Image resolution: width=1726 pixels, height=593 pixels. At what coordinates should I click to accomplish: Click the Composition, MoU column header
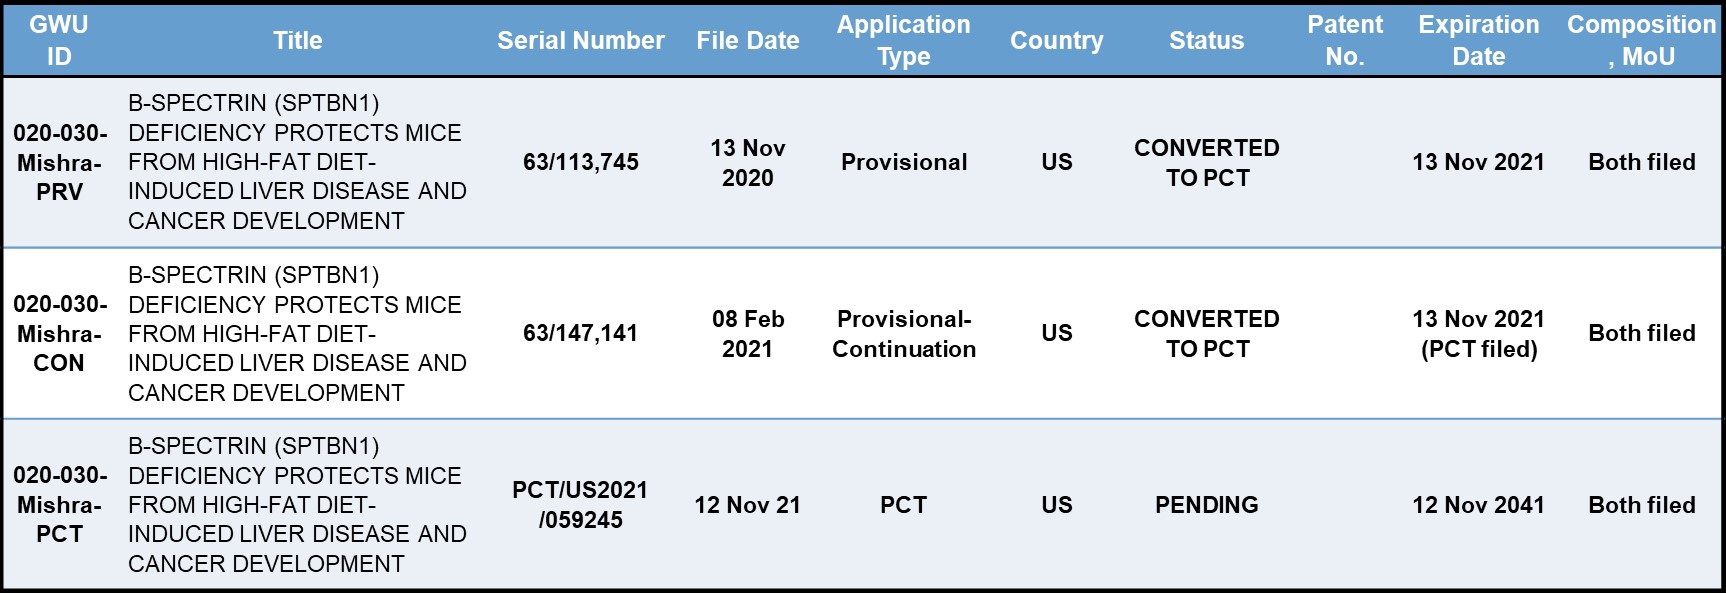(x=1641, y=40)
